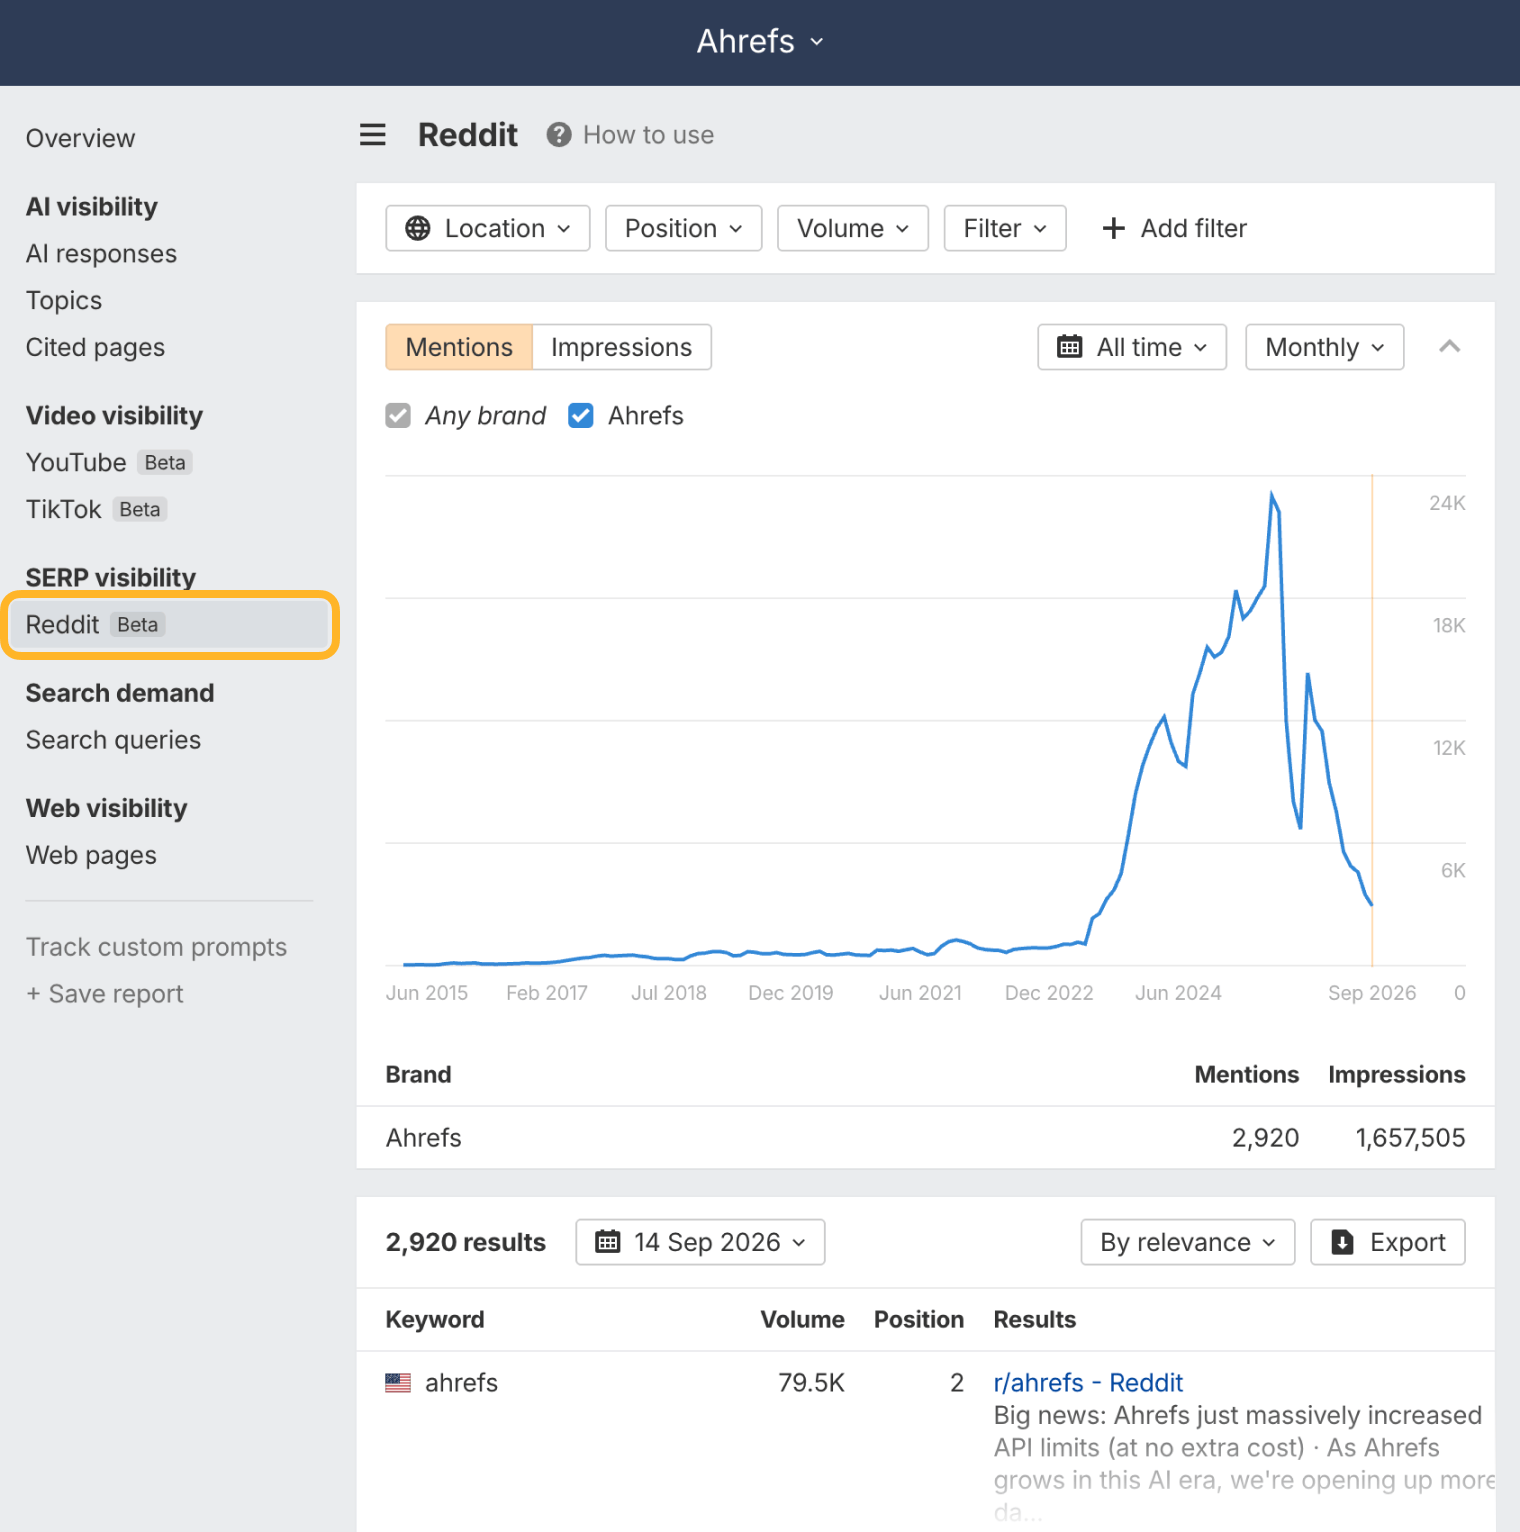Click the Position column header

point(918,1320)
